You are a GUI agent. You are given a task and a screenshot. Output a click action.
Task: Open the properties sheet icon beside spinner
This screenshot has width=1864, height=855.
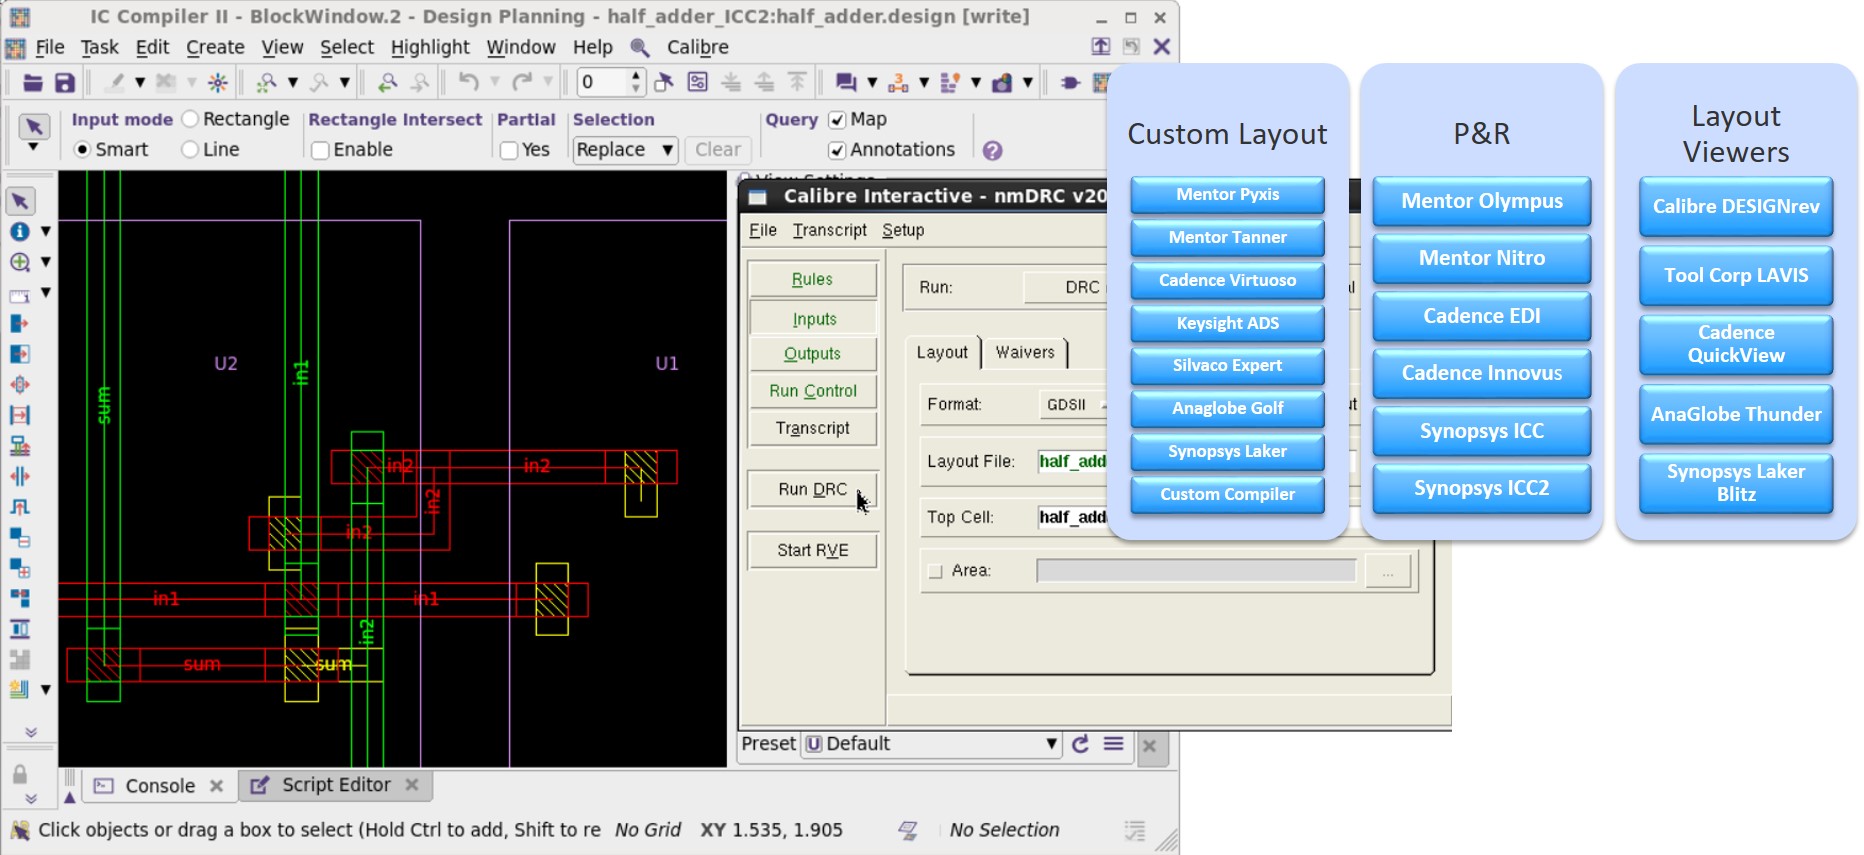tap(697, 82)
